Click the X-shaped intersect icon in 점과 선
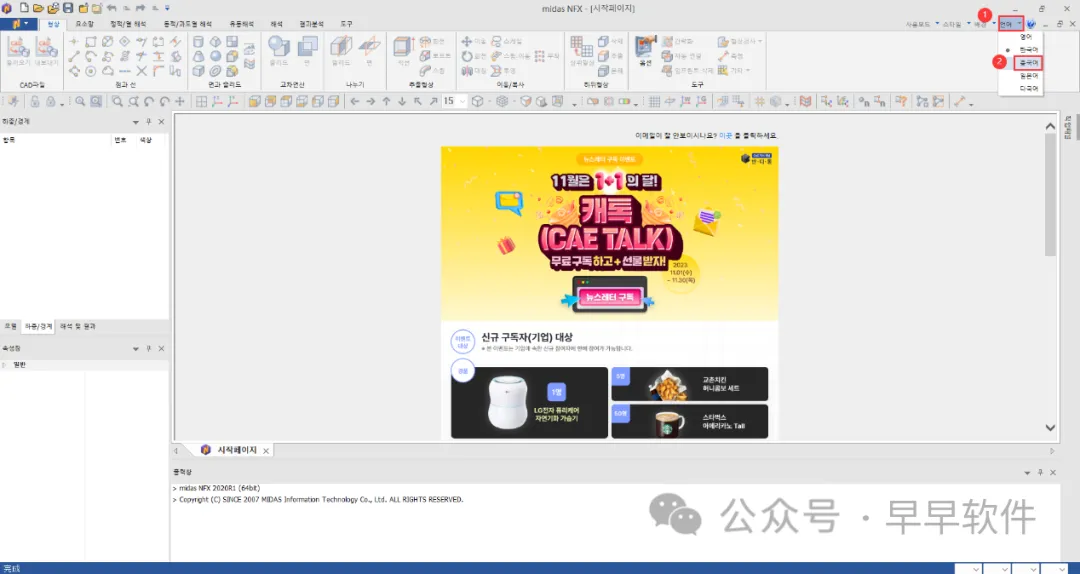1080x574 pixels. tap(141, 70)
